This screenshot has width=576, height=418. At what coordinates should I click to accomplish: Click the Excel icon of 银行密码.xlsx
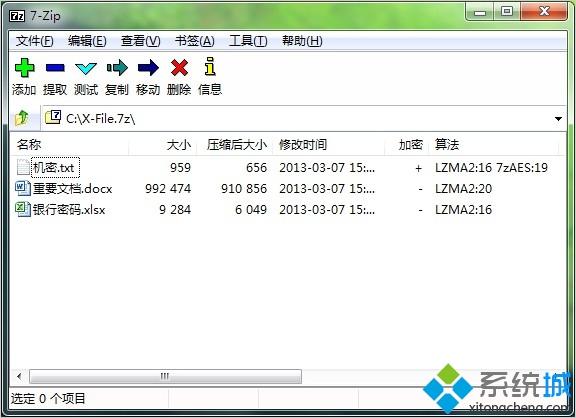[23, 209]
